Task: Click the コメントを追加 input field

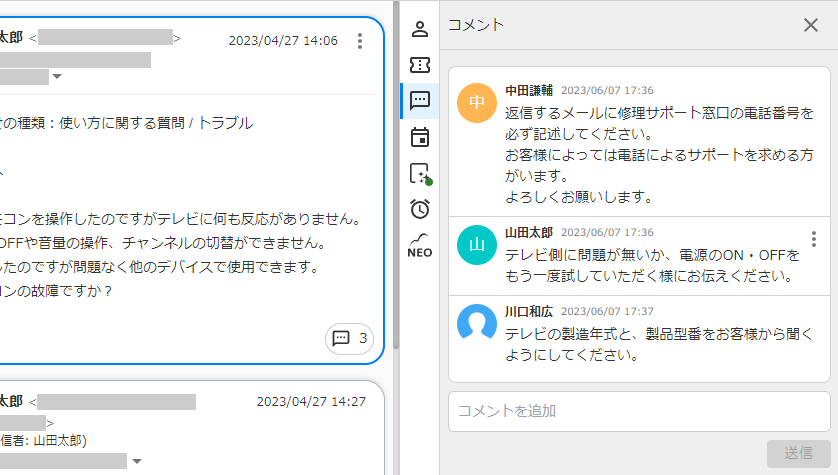Action: coord(639,411)
